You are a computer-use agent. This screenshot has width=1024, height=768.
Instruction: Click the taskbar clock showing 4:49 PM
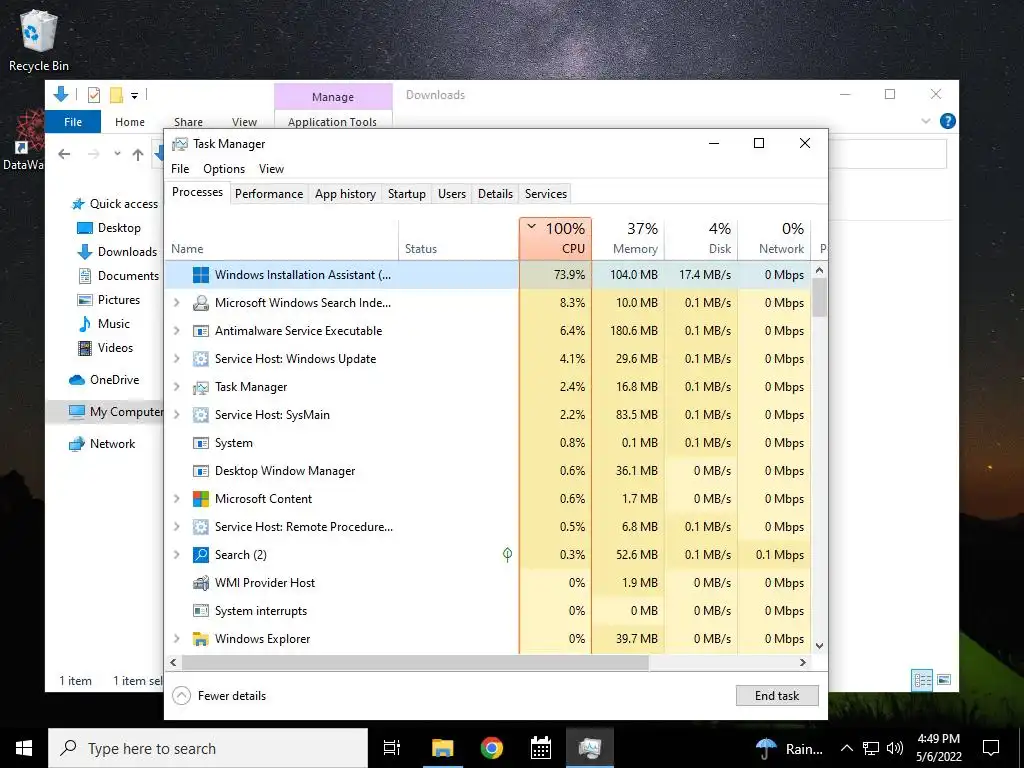[x=938, y=748]
